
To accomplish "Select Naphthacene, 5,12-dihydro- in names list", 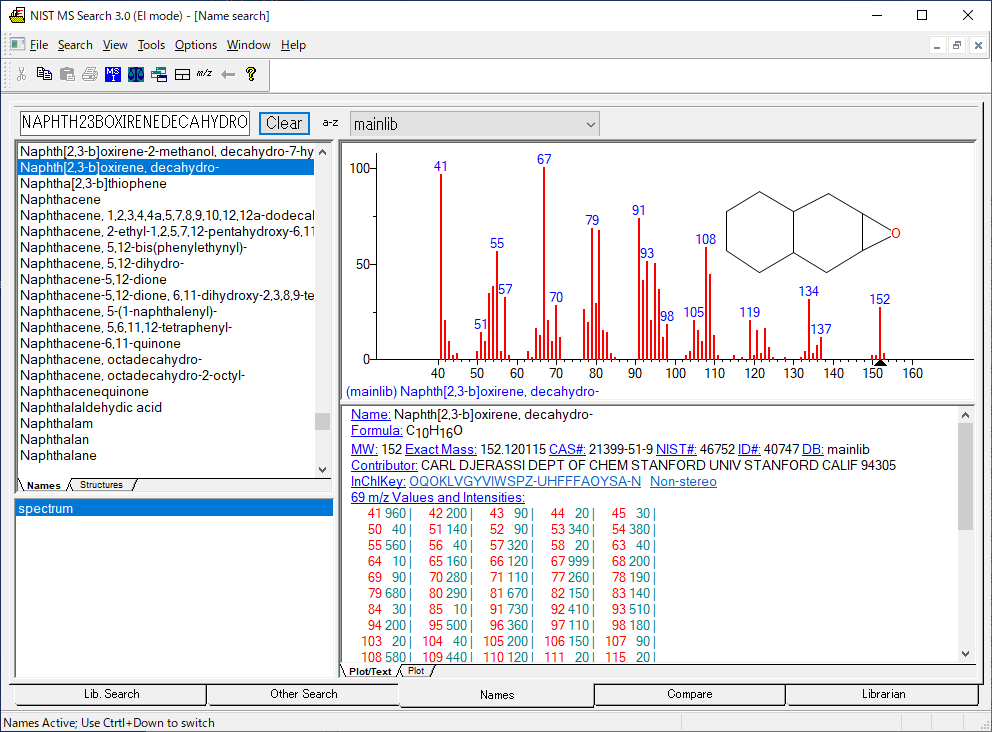I will pos(166,263).
